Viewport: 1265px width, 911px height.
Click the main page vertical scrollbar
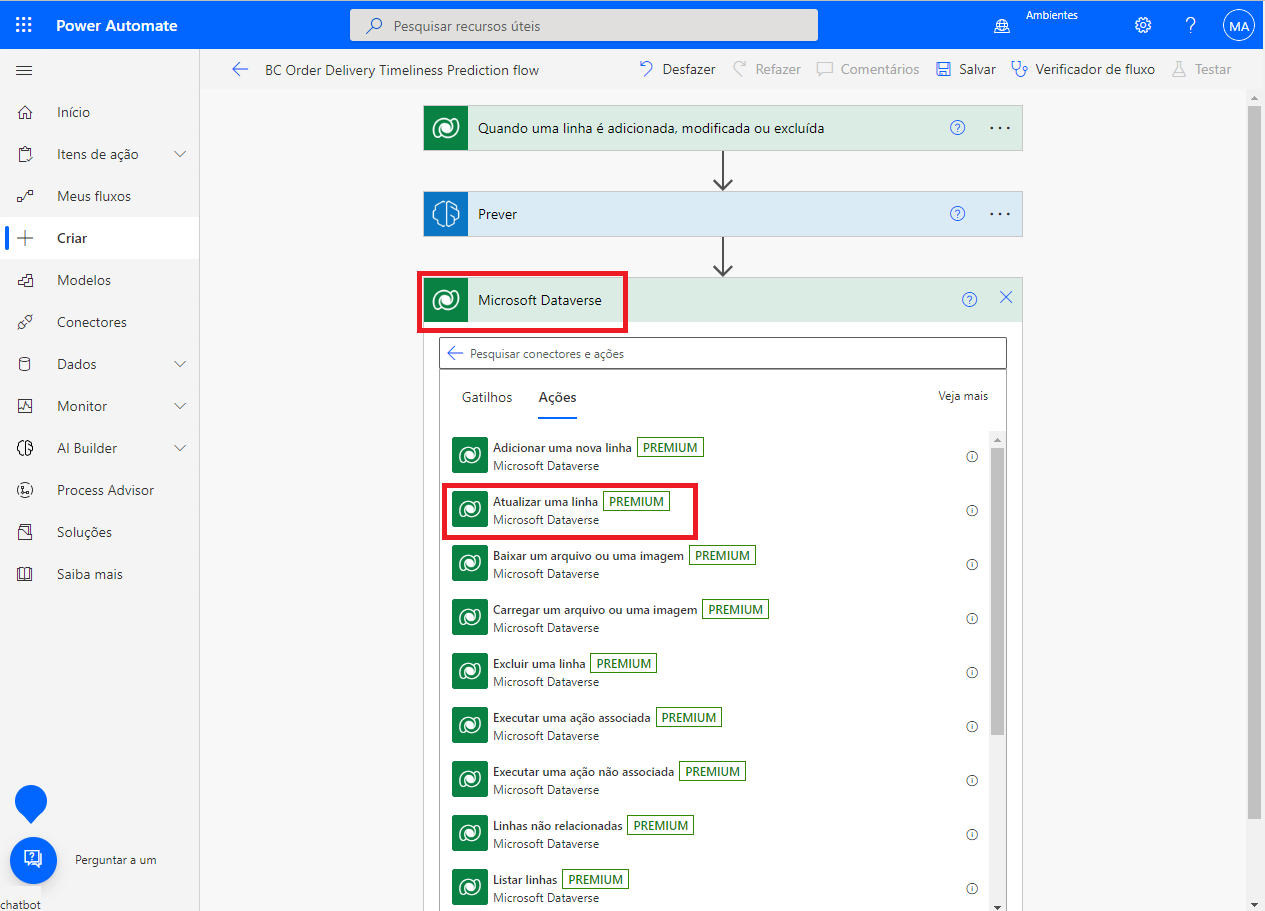(x=1256, y=462)
